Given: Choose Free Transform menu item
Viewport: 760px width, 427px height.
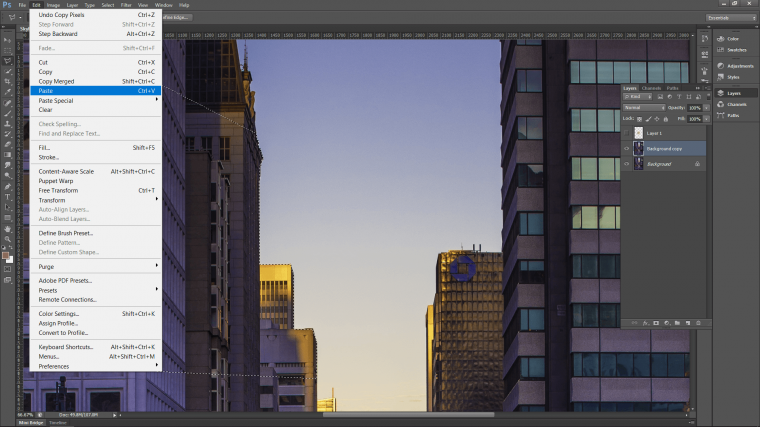Looking at the screenshot, I should click(95, 190).
